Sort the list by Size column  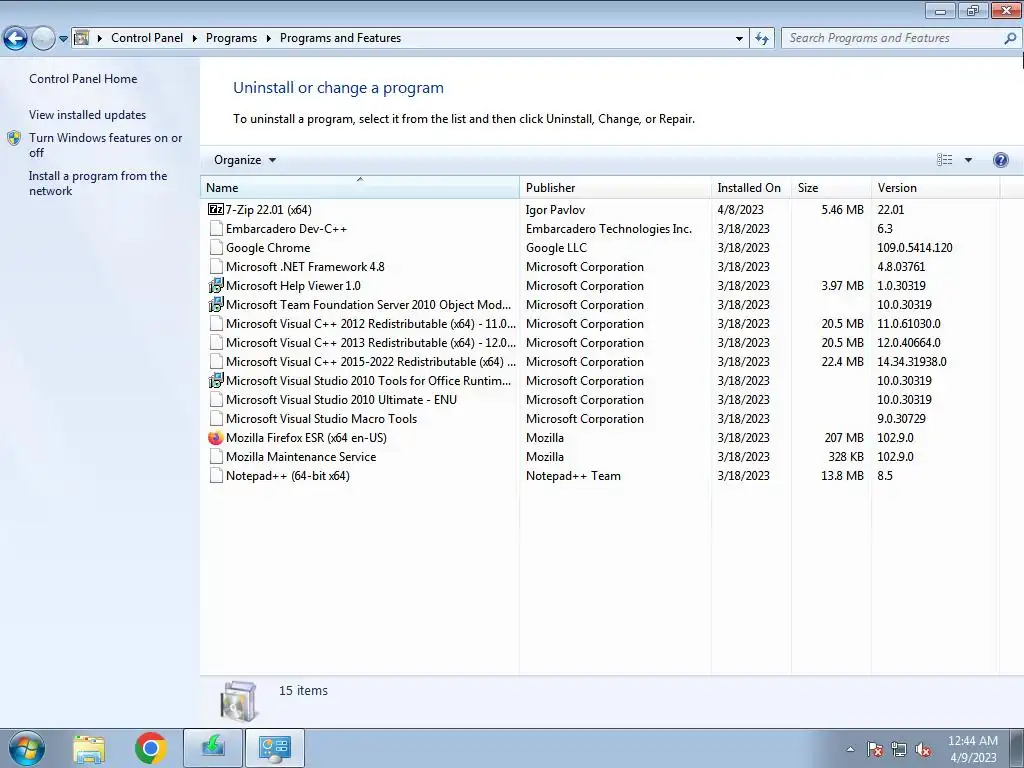tap(831, 187)
